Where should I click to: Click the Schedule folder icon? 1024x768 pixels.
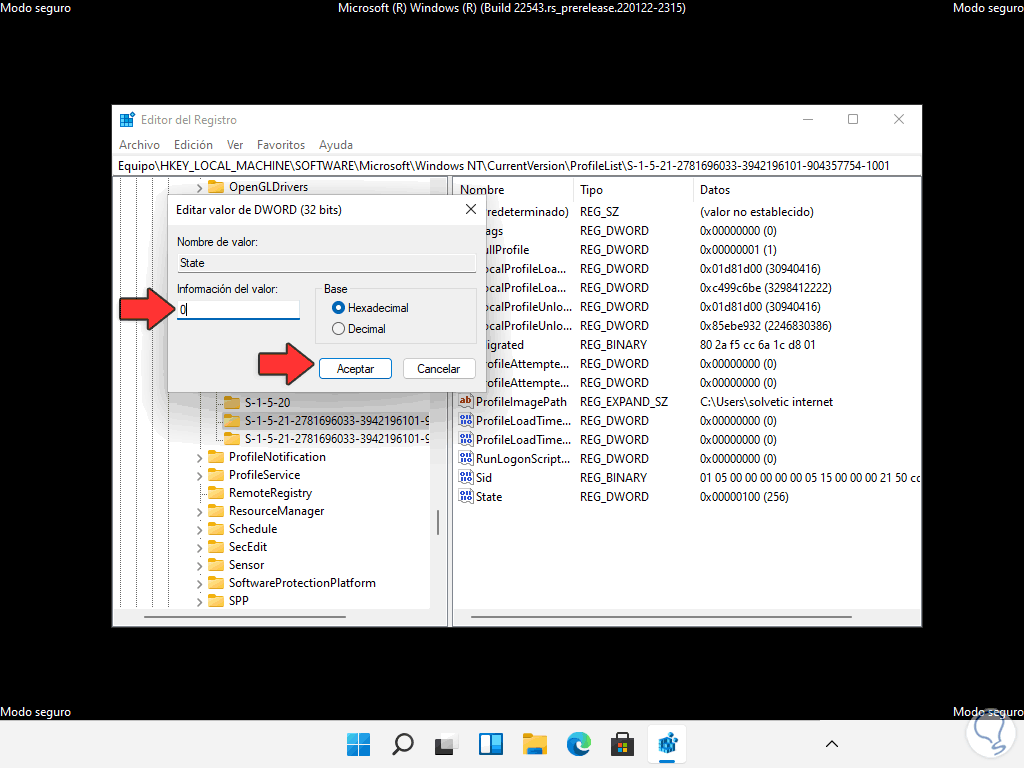tap(216, 528)
